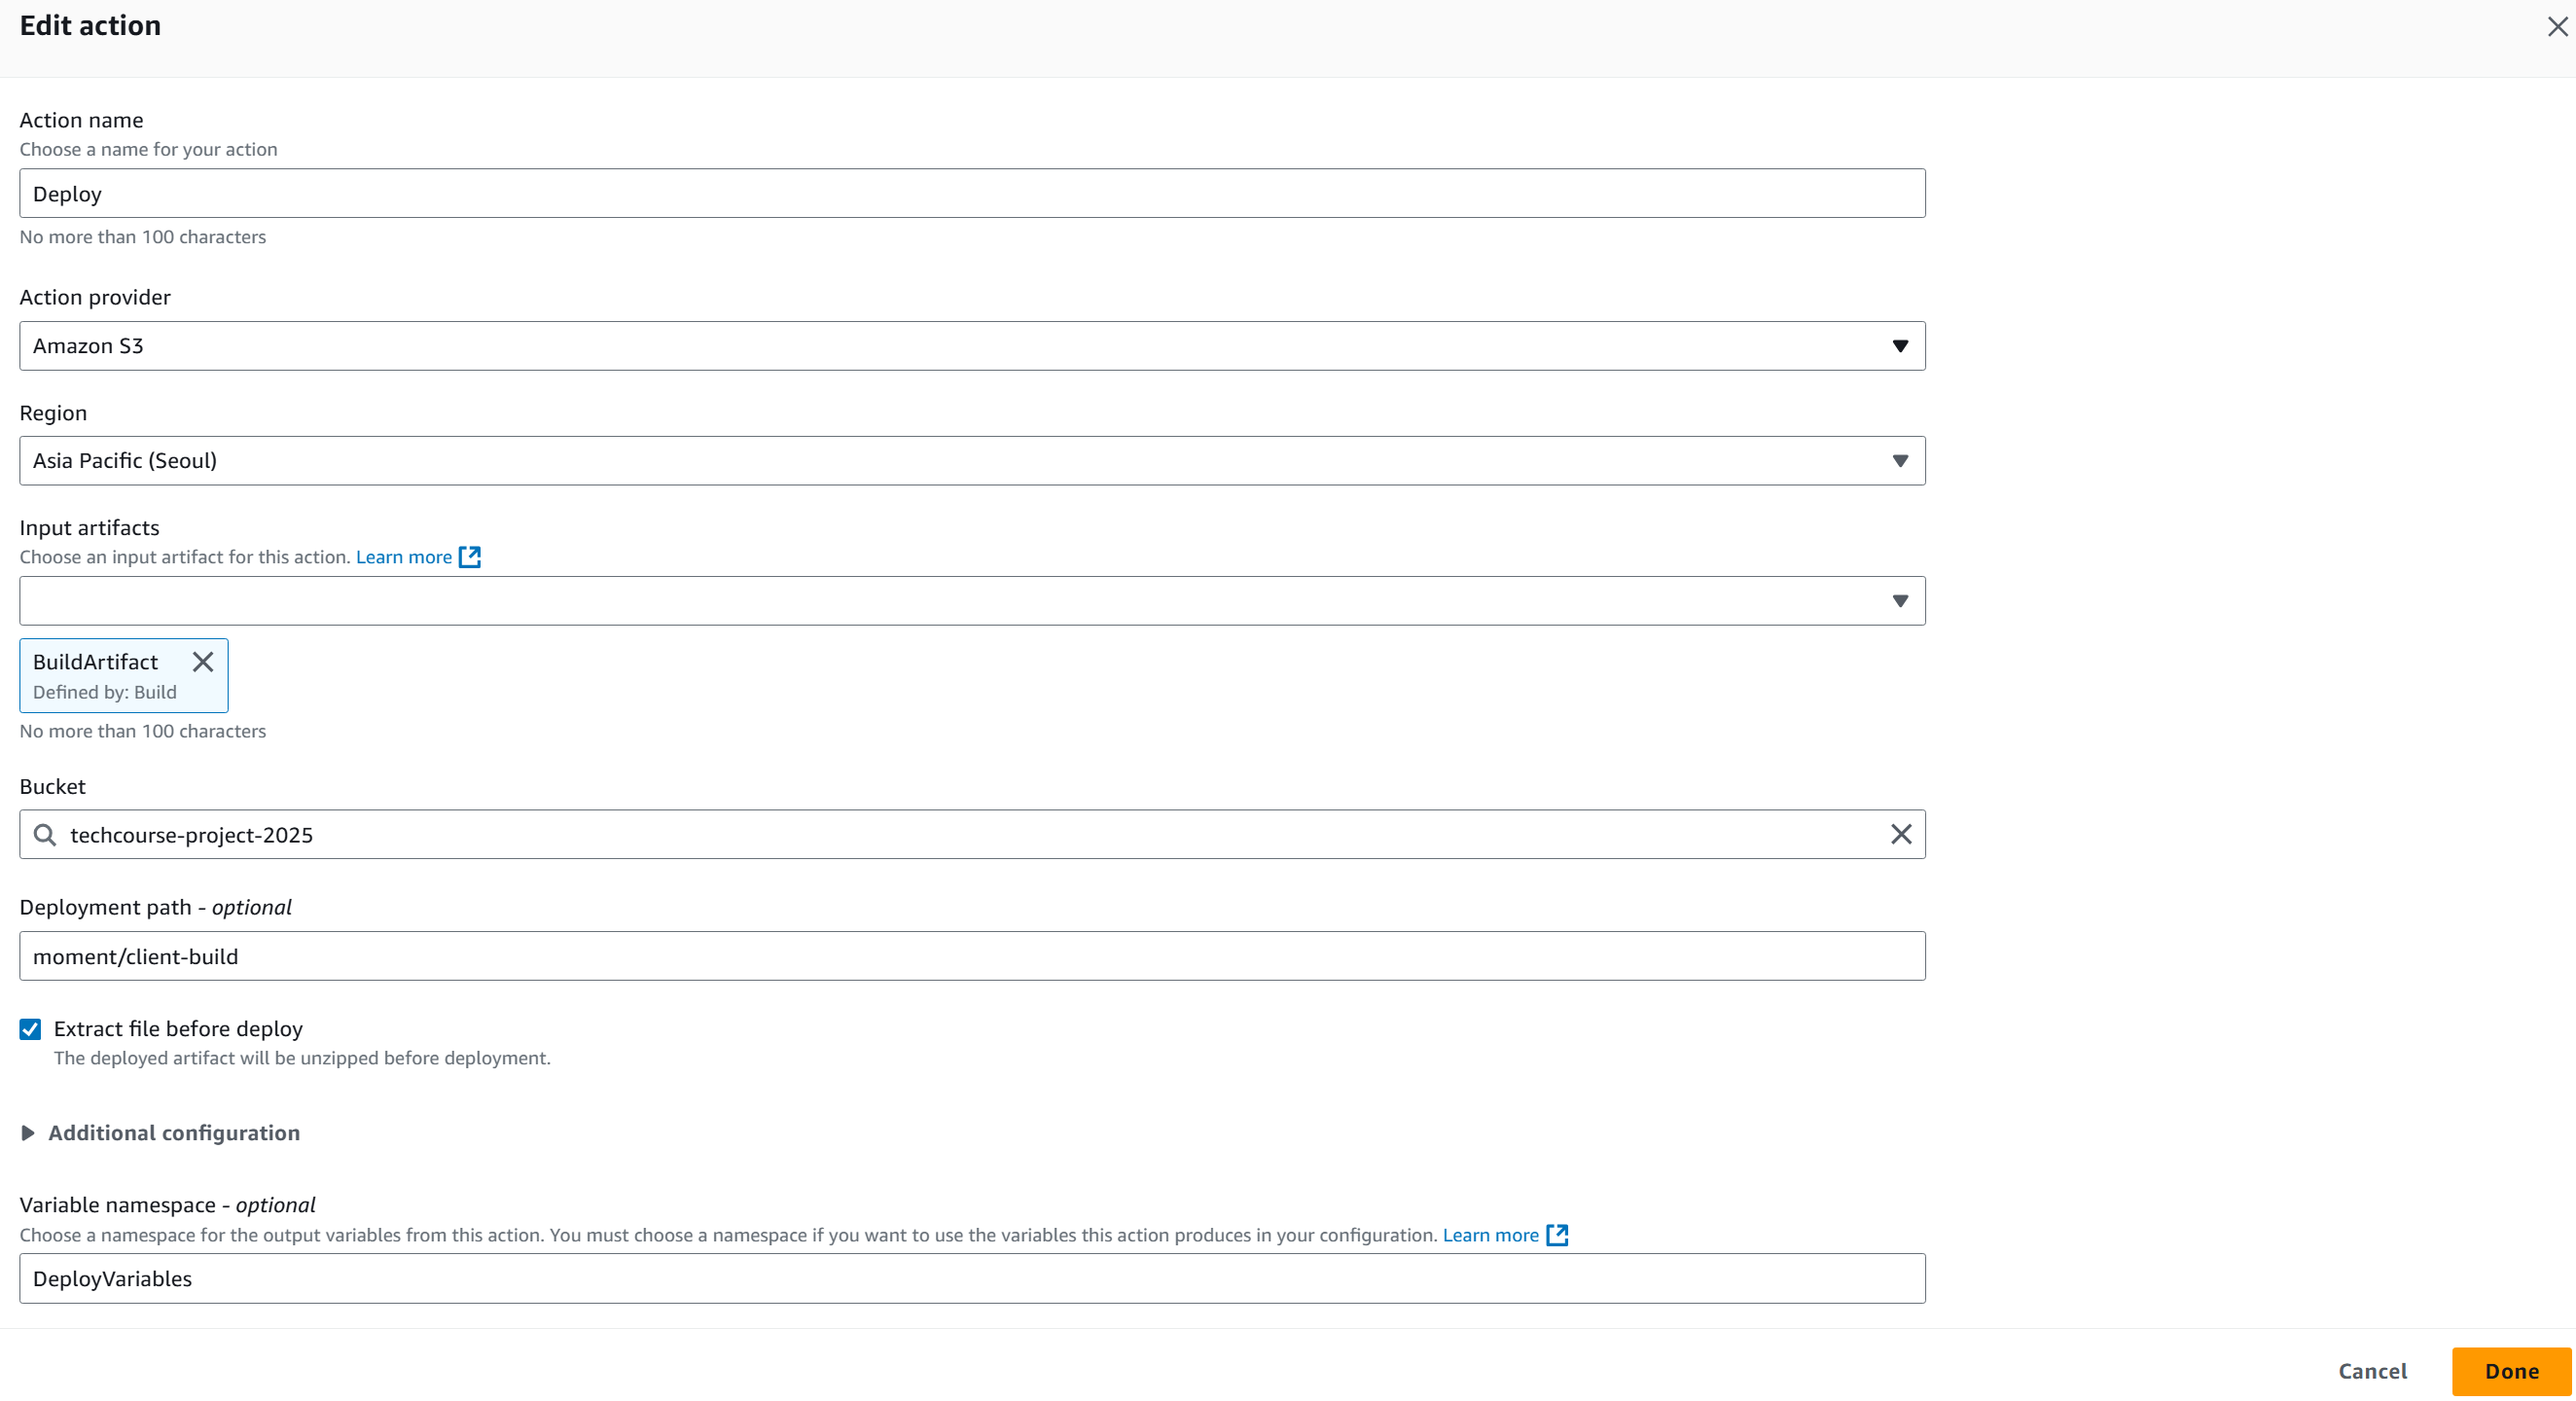Click the Input artifacts dropdown arrow
The width and height of the screenshot is (2576, 1401).
[1900, 601]
